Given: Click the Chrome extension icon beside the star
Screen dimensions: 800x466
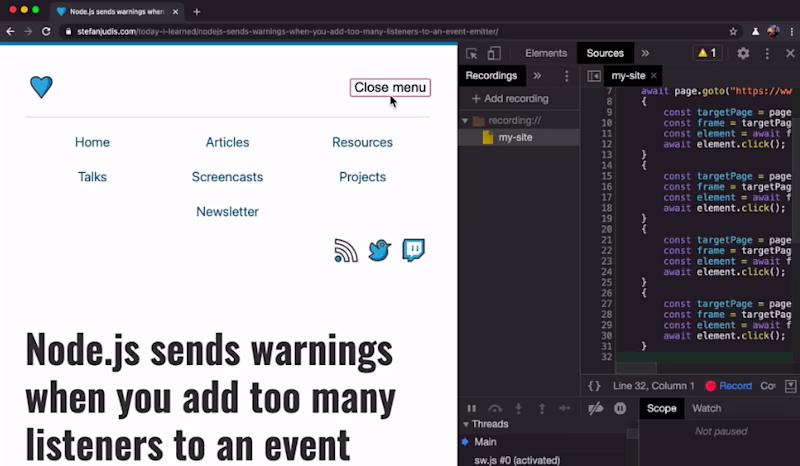Looking at the screenshot, I should click(755, 32).
